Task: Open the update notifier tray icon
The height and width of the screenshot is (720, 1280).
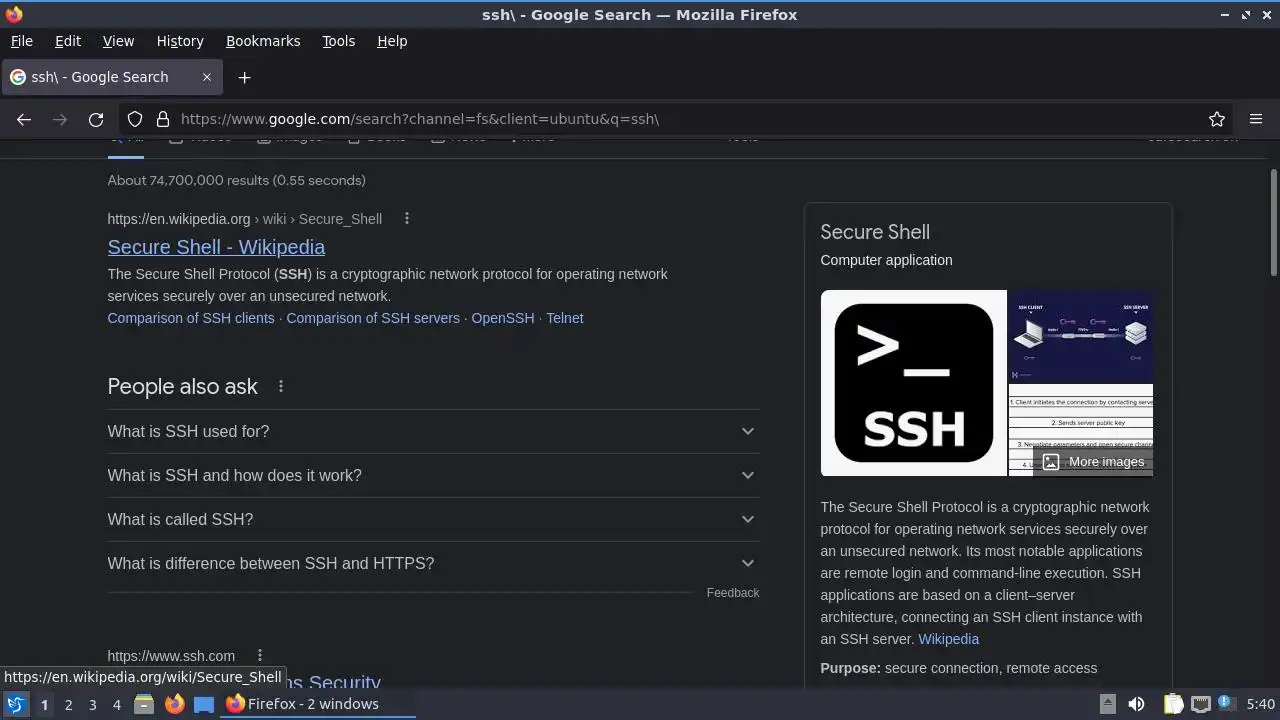Action: tap(1226, 704)
